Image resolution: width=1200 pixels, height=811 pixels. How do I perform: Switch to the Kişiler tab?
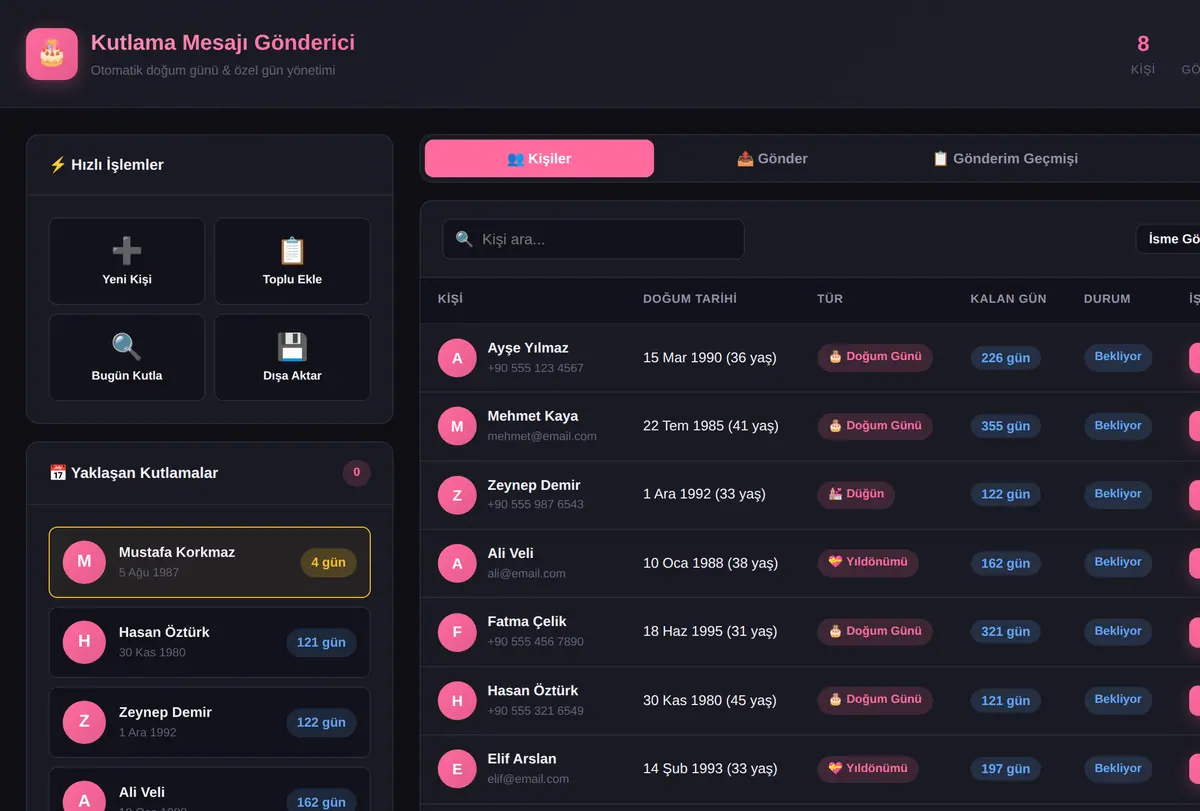[x=539, y=158]
